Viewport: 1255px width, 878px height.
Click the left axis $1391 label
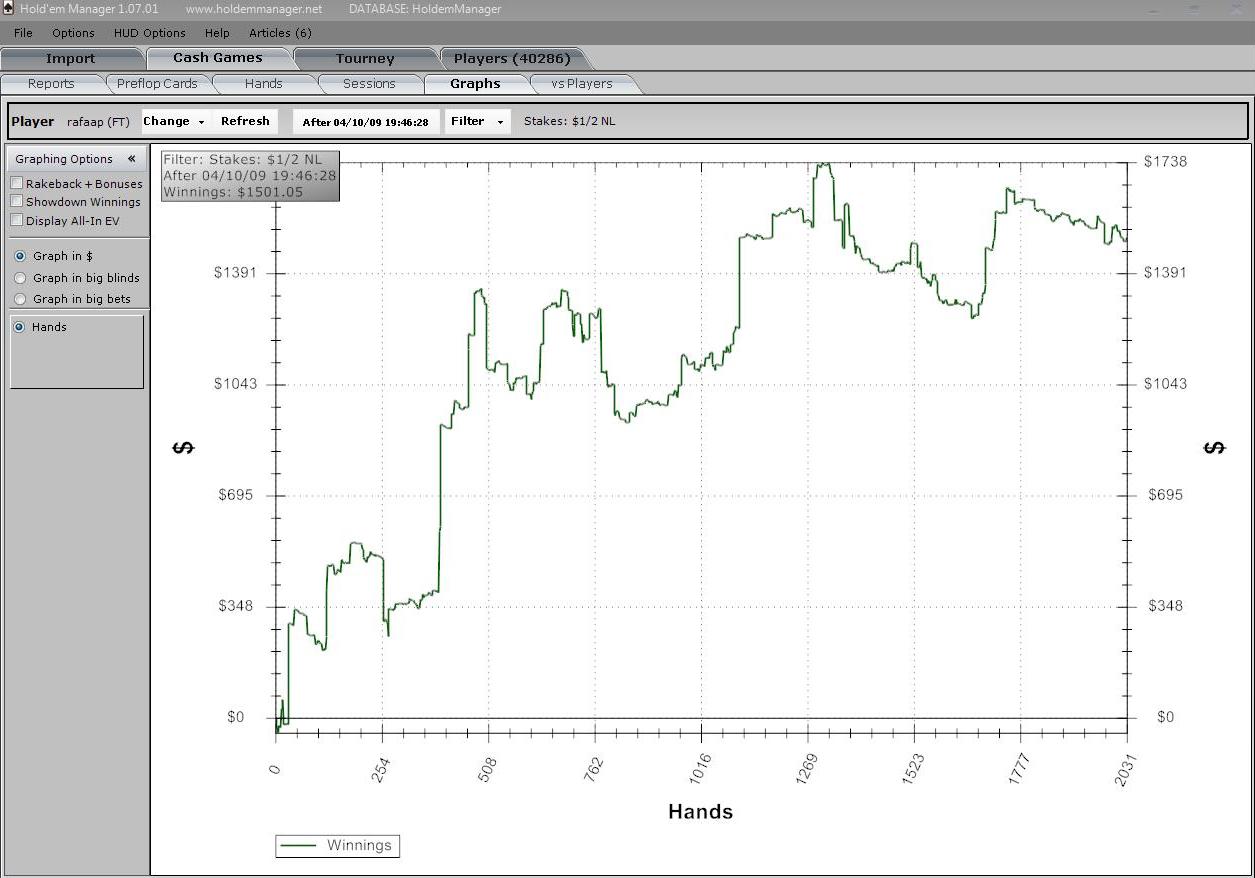tap(237, 272)
